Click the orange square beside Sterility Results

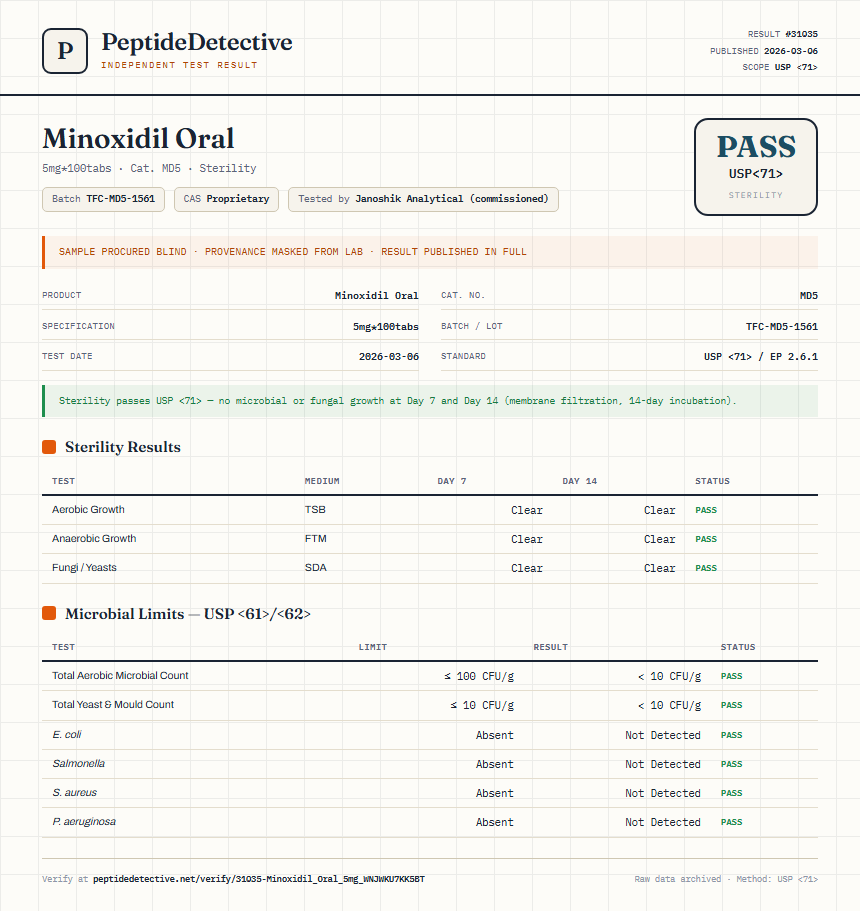tap(49, 447)
